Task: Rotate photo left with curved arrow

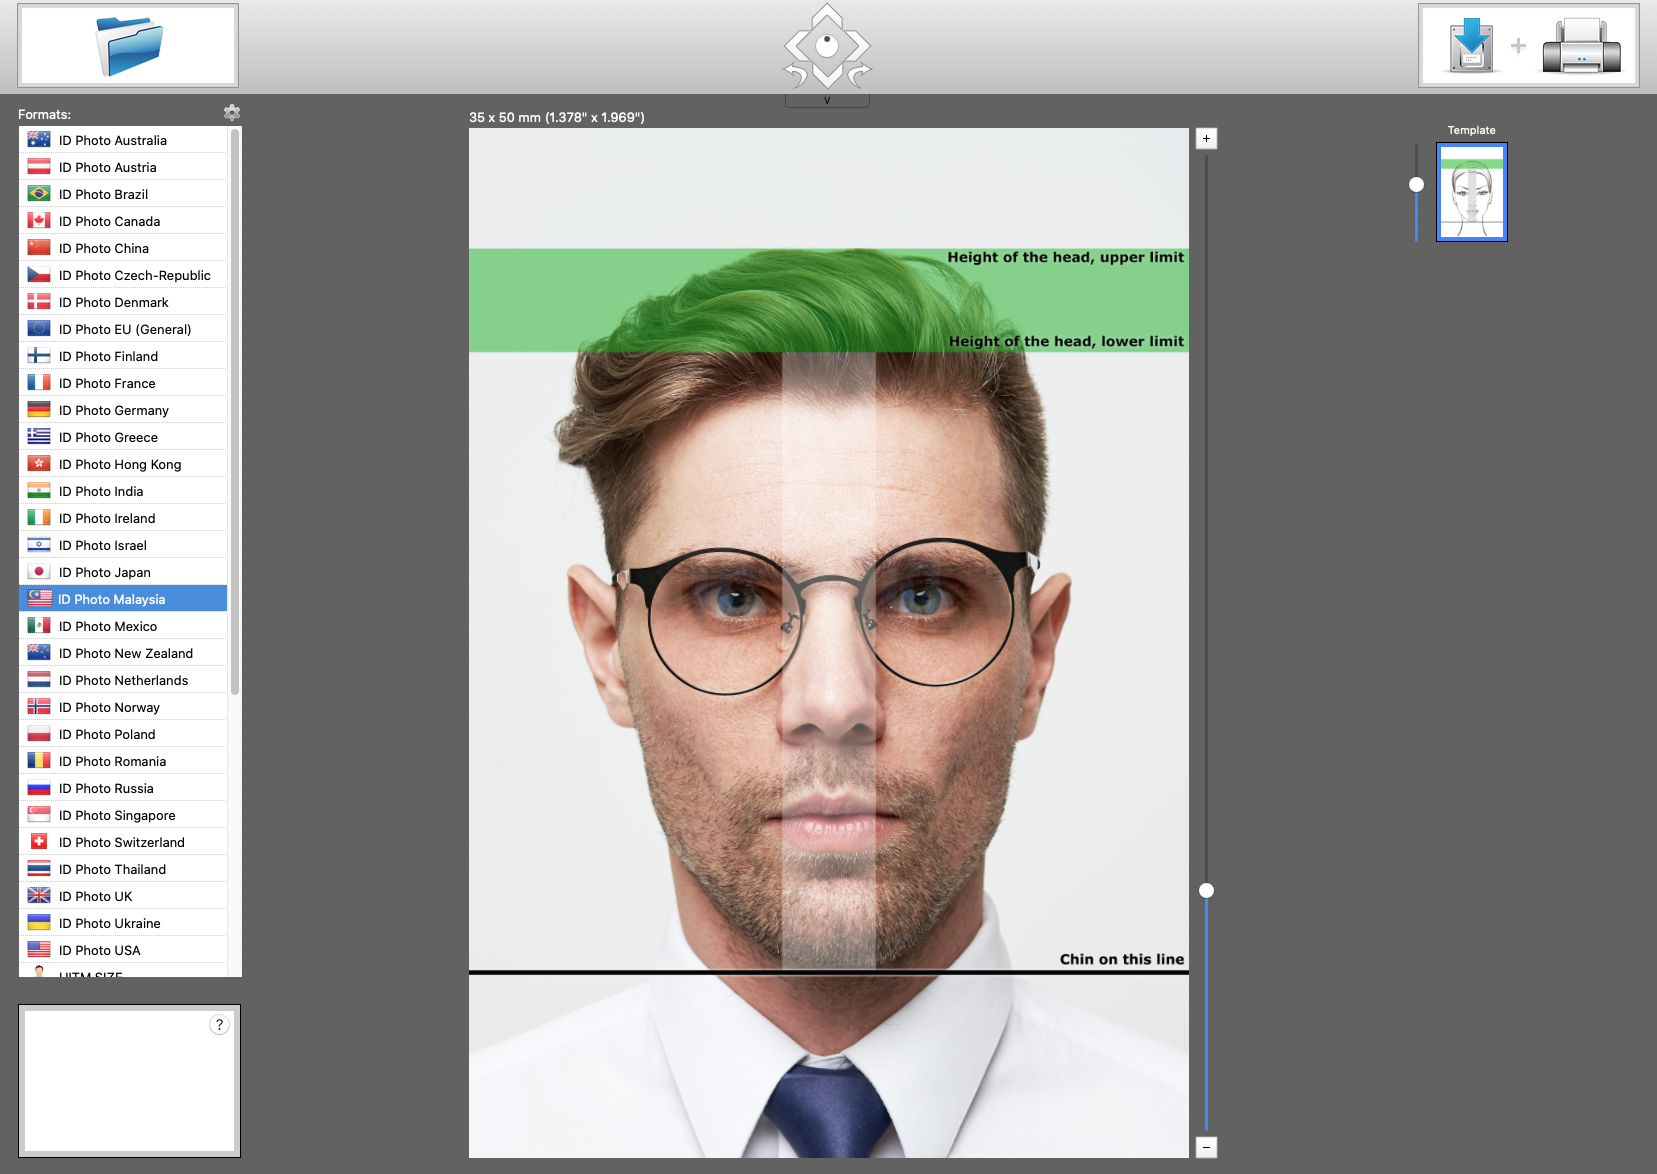Action: [796, 76]
